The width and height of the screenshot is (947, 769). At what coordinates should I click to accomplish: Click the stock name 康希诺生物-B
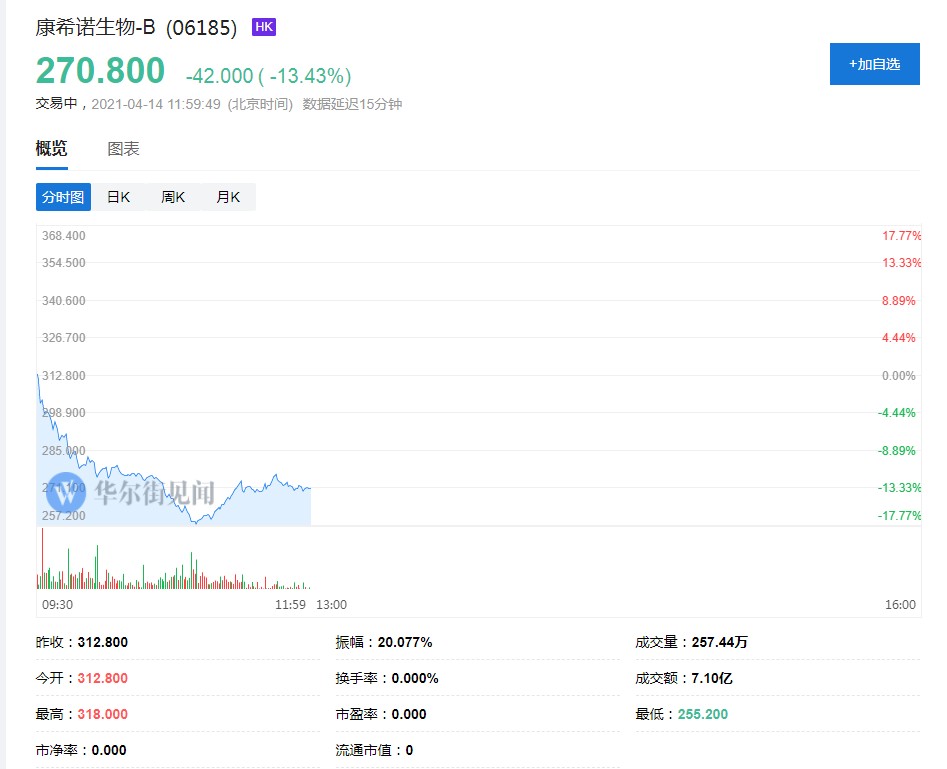(95, 28)
